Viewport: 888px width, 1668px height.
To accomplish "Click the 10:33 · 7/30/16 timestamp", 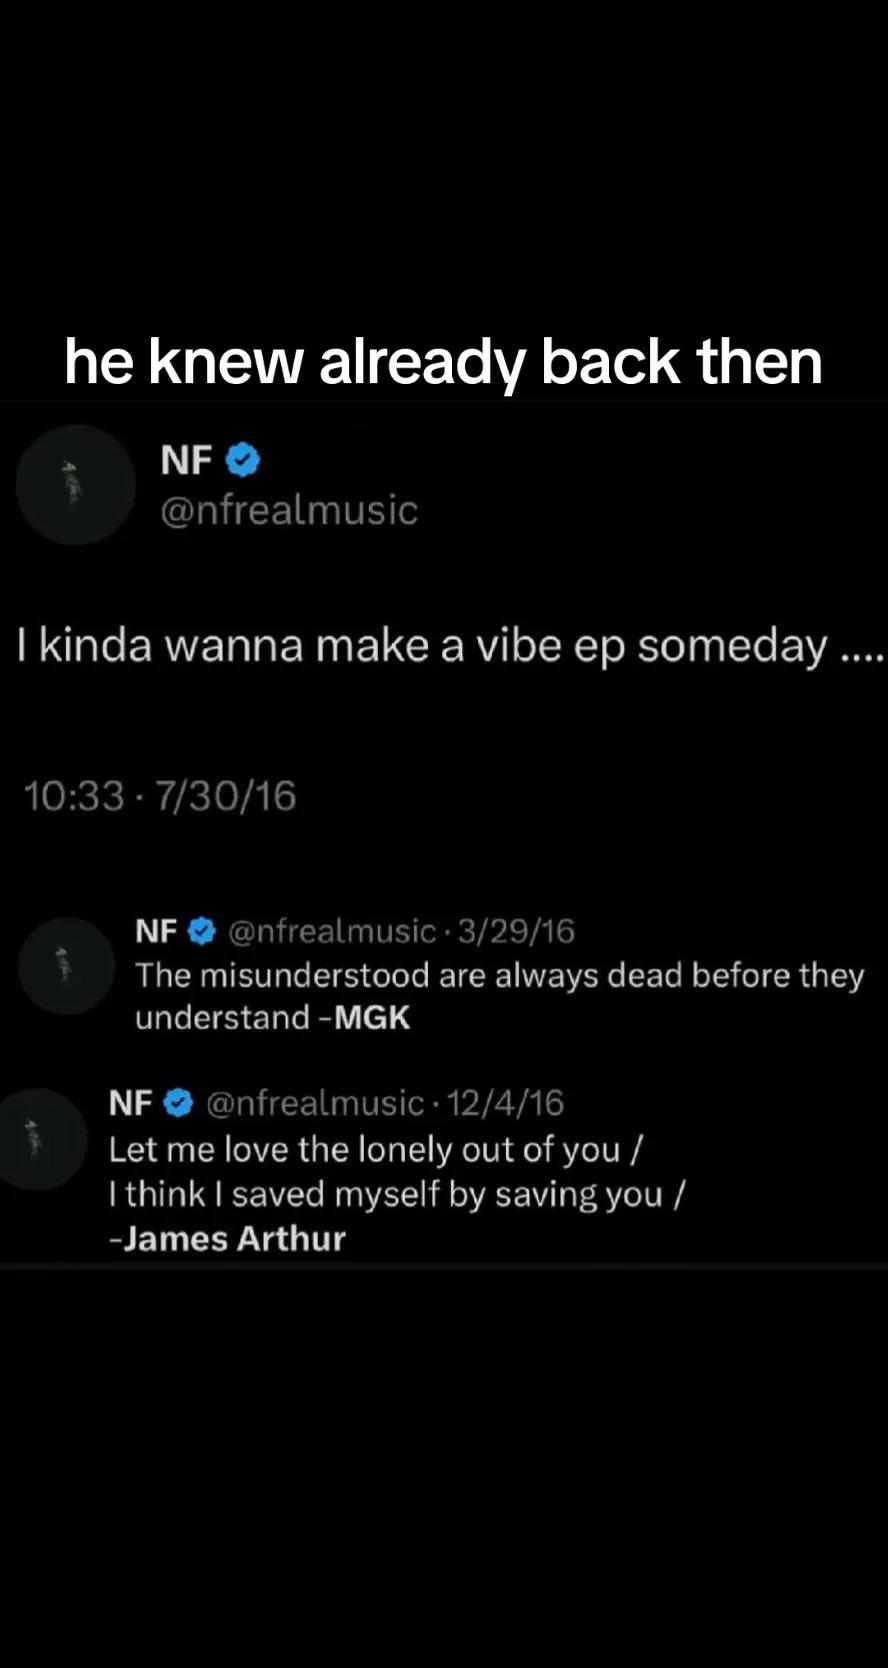I will pyautogui.click(x=159, y=796).
